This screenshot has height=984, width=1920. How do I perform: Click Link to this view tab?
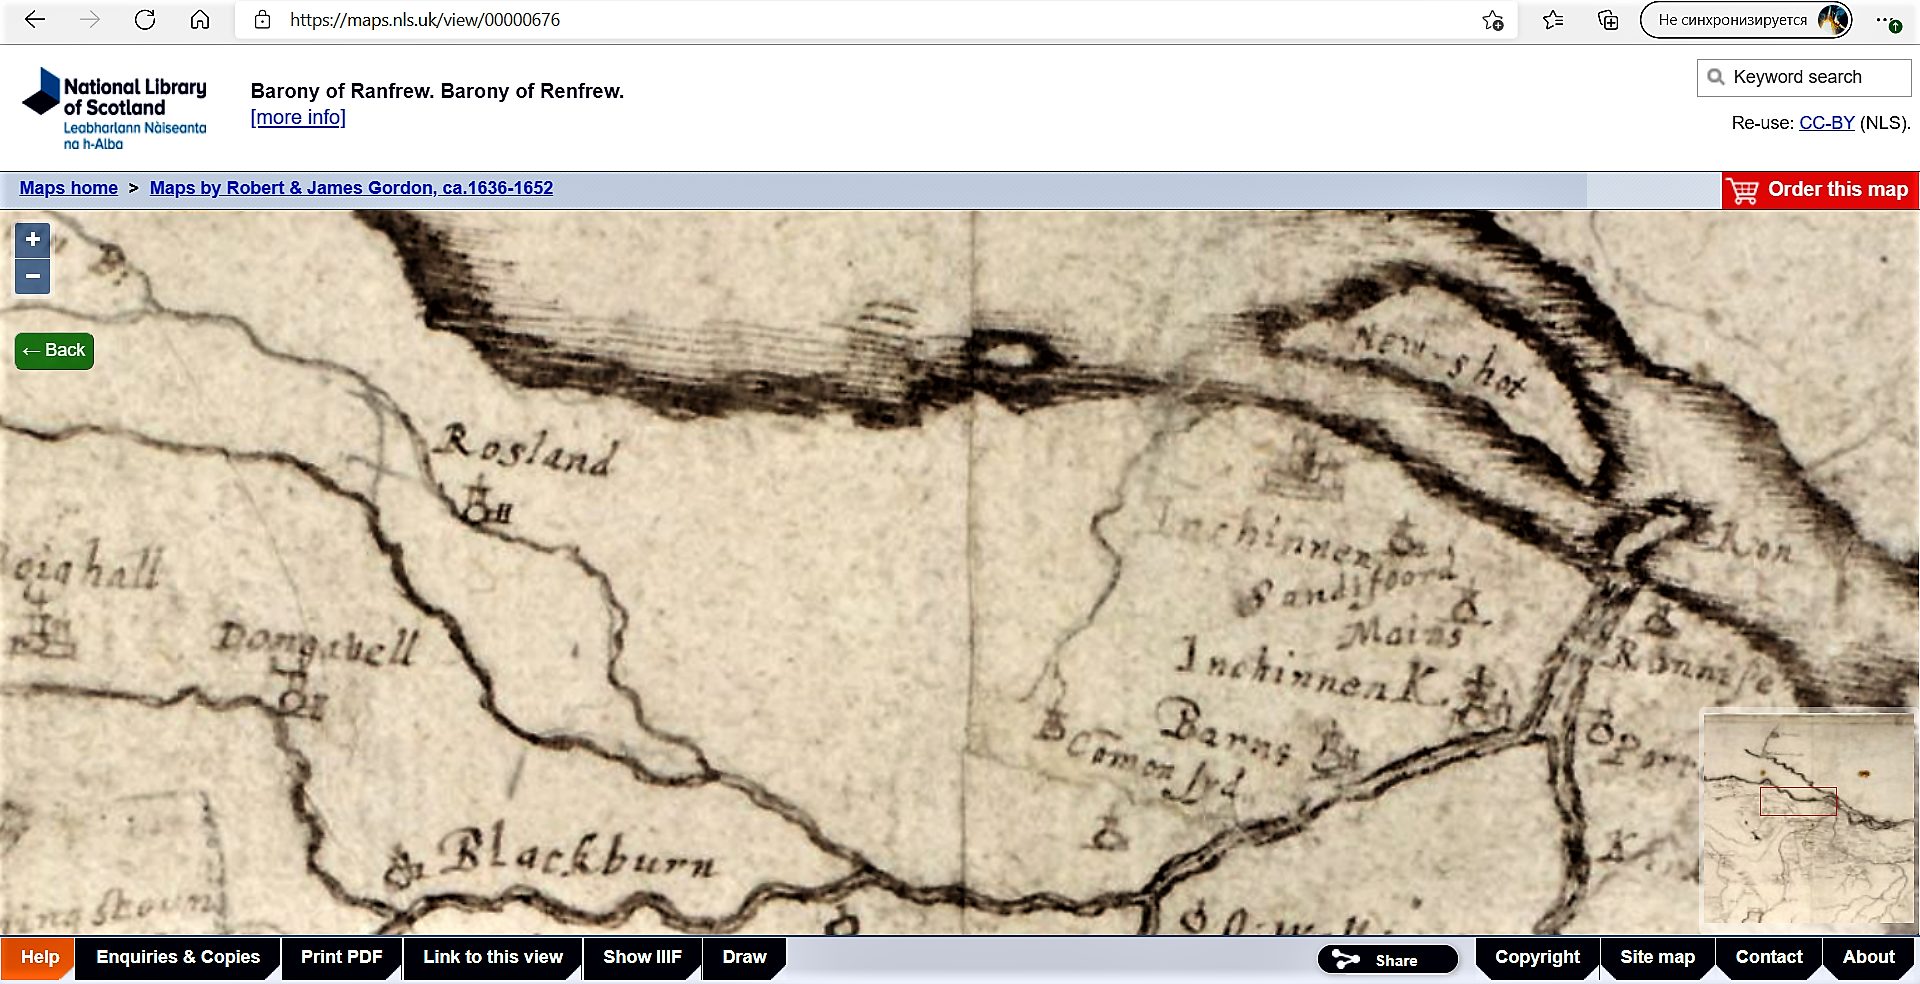[493, 957]
